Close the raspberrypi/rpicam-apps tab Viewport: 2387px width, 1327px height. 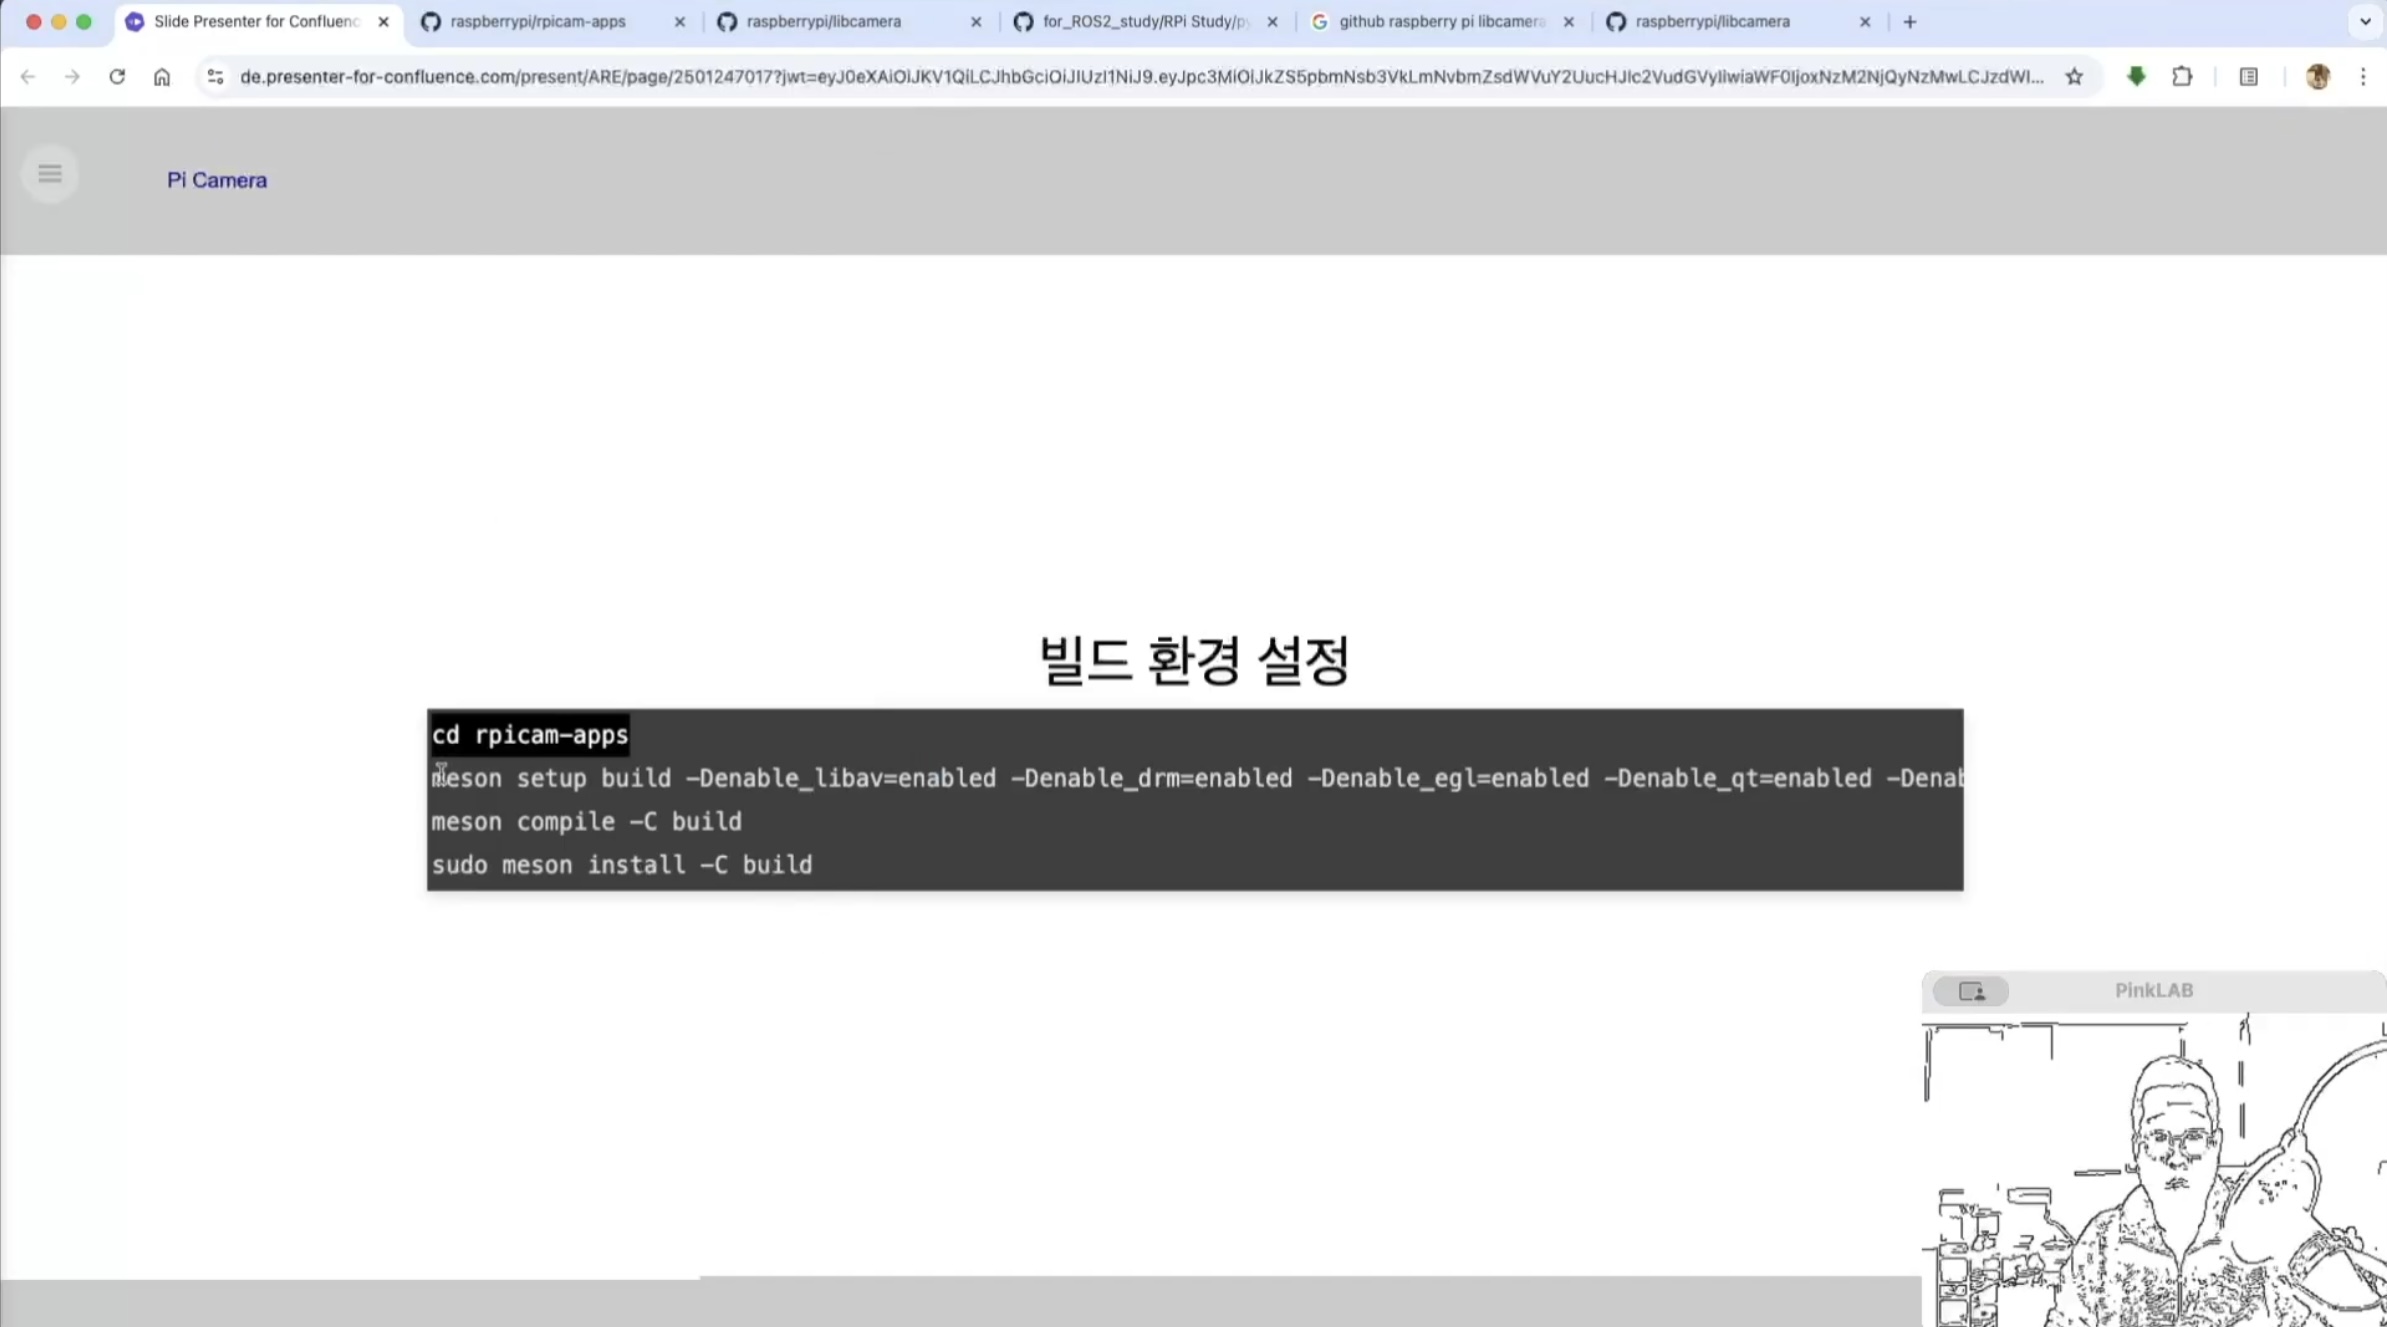[x=680, y=22]
